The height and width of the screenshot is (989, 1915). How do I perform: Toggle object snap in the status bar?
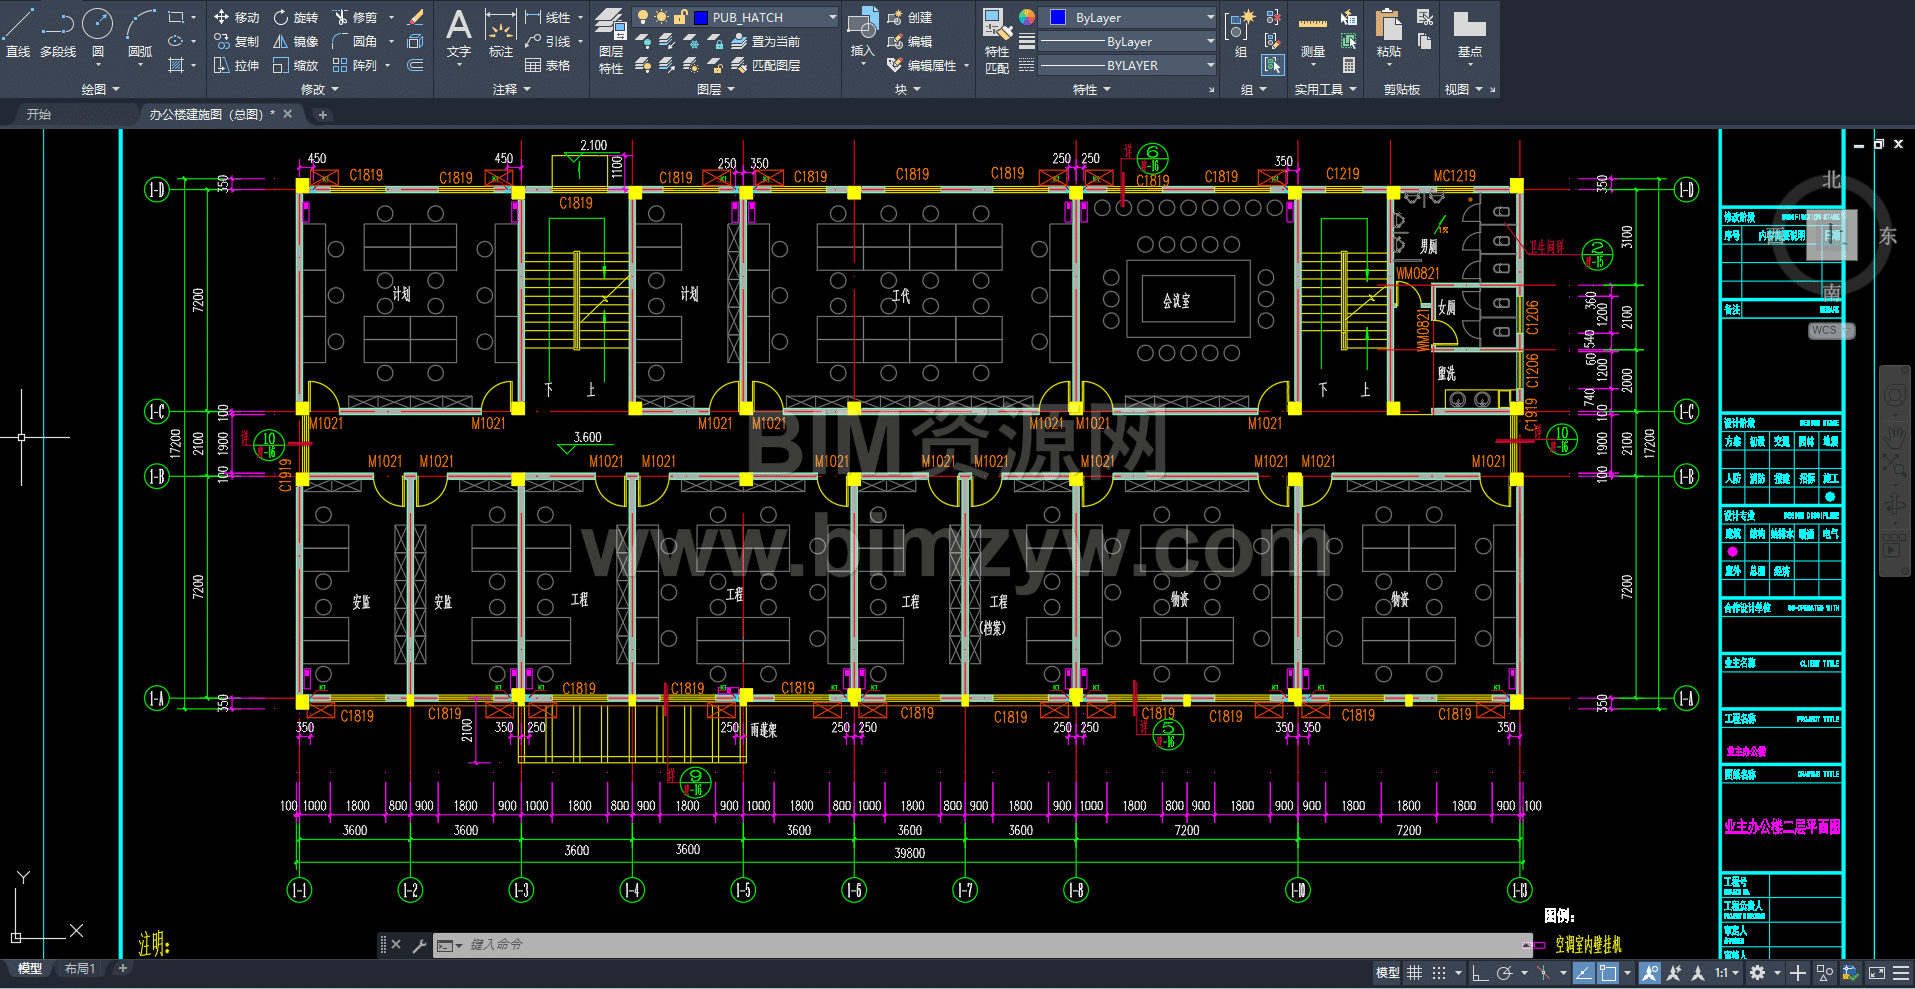click(1608, 973)
